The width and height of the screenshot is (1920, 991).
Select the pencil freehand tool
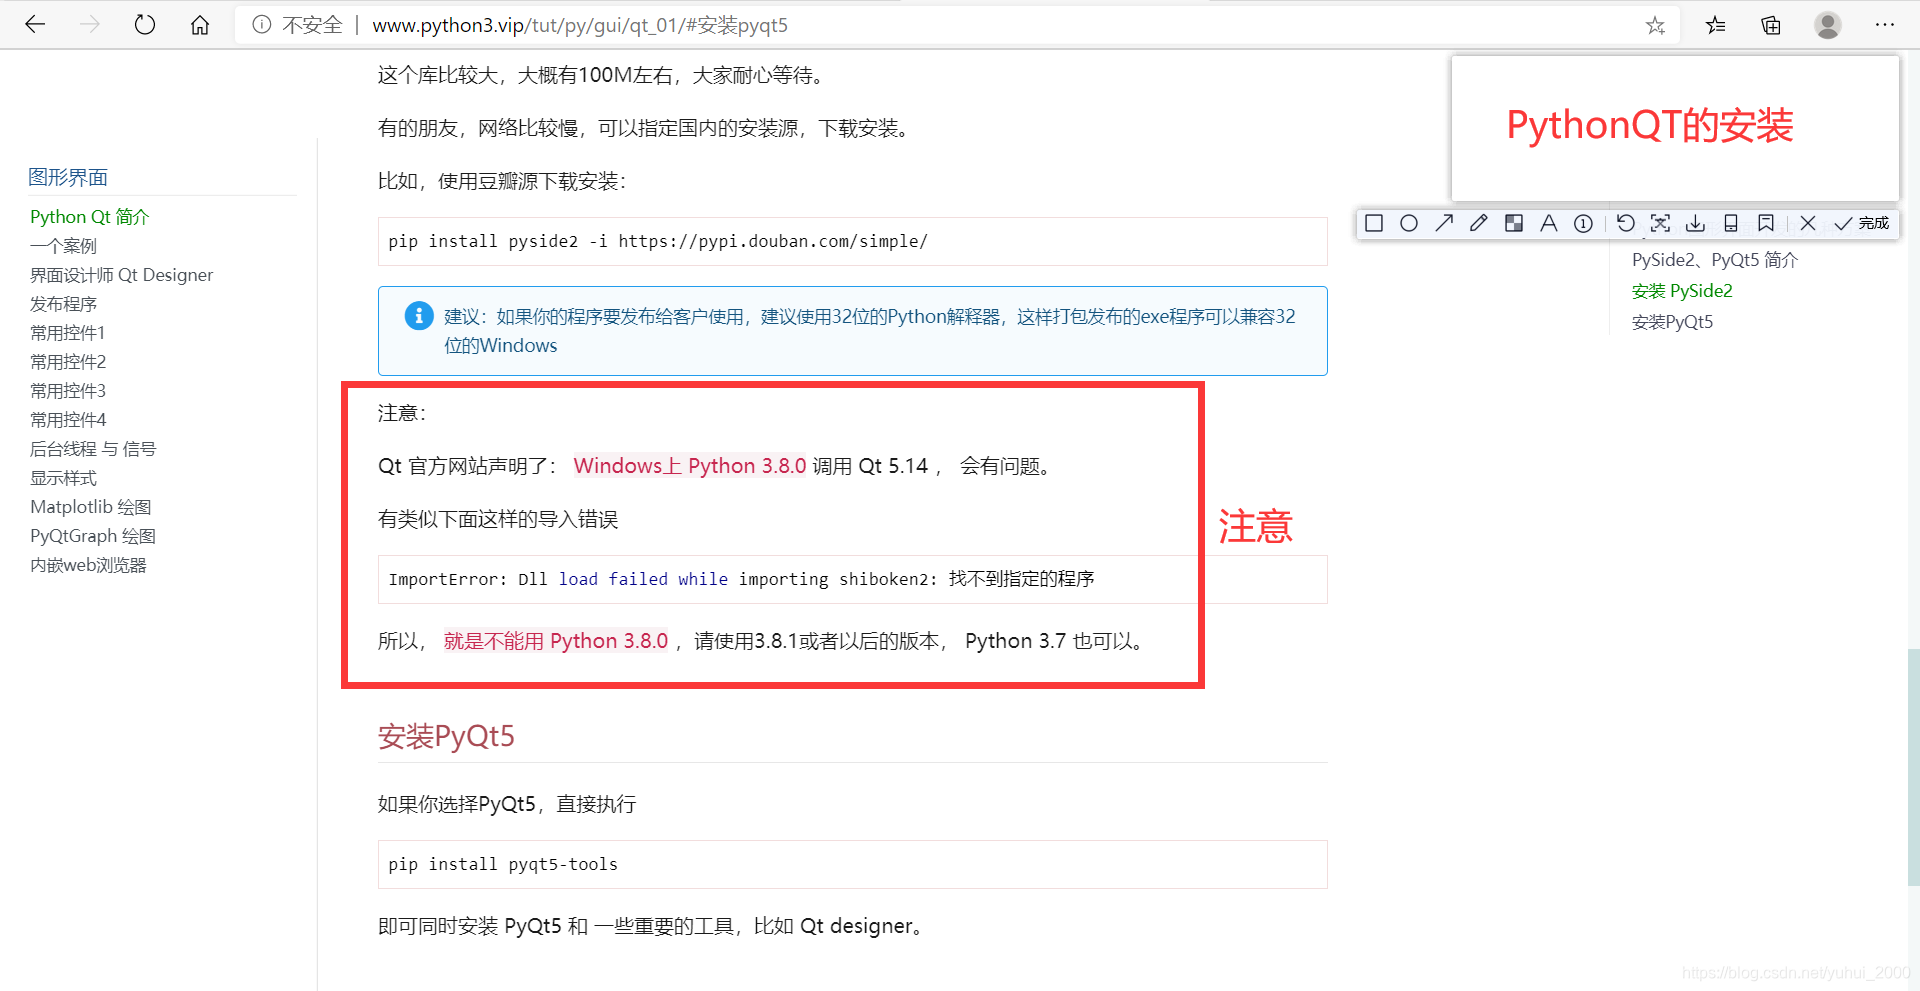click(x=1478, y=223)
